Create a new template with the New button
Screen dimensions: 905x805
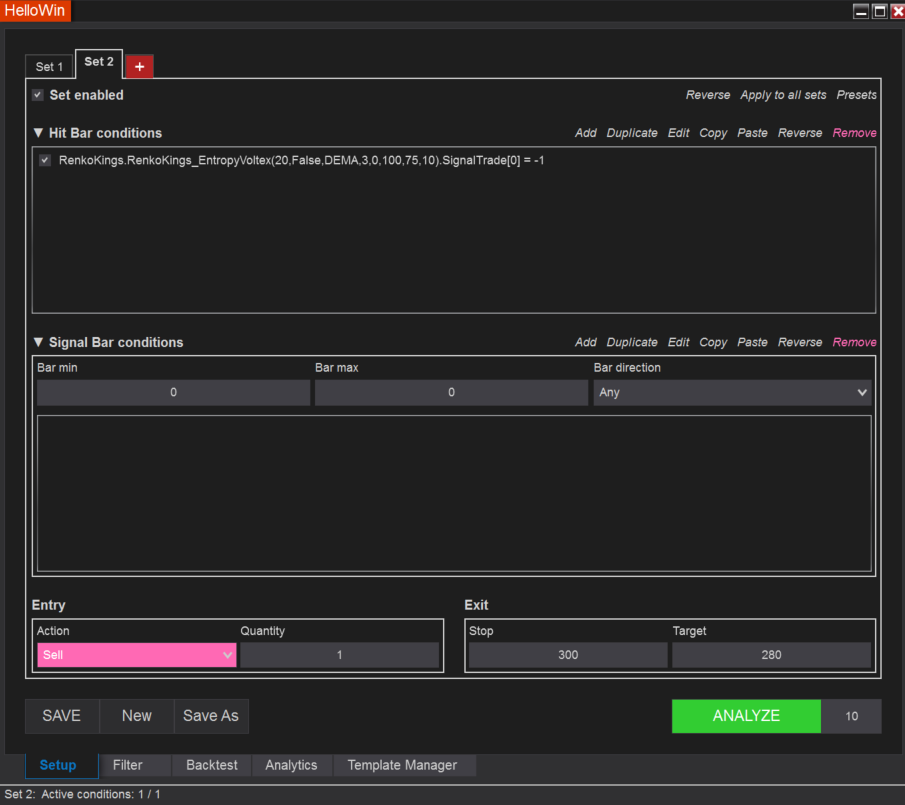(137, 716)
